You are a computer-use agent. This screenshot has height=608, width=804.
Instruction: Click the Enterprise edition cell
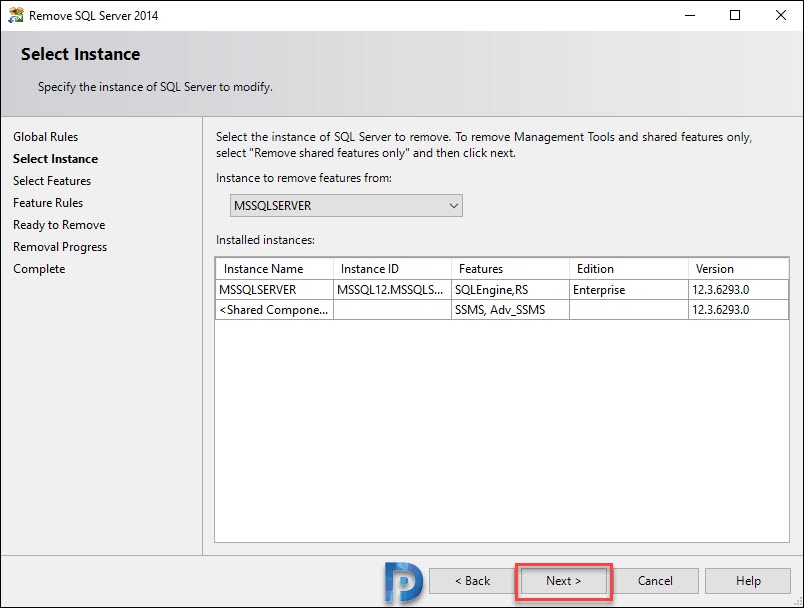click(x=629, y=290)
